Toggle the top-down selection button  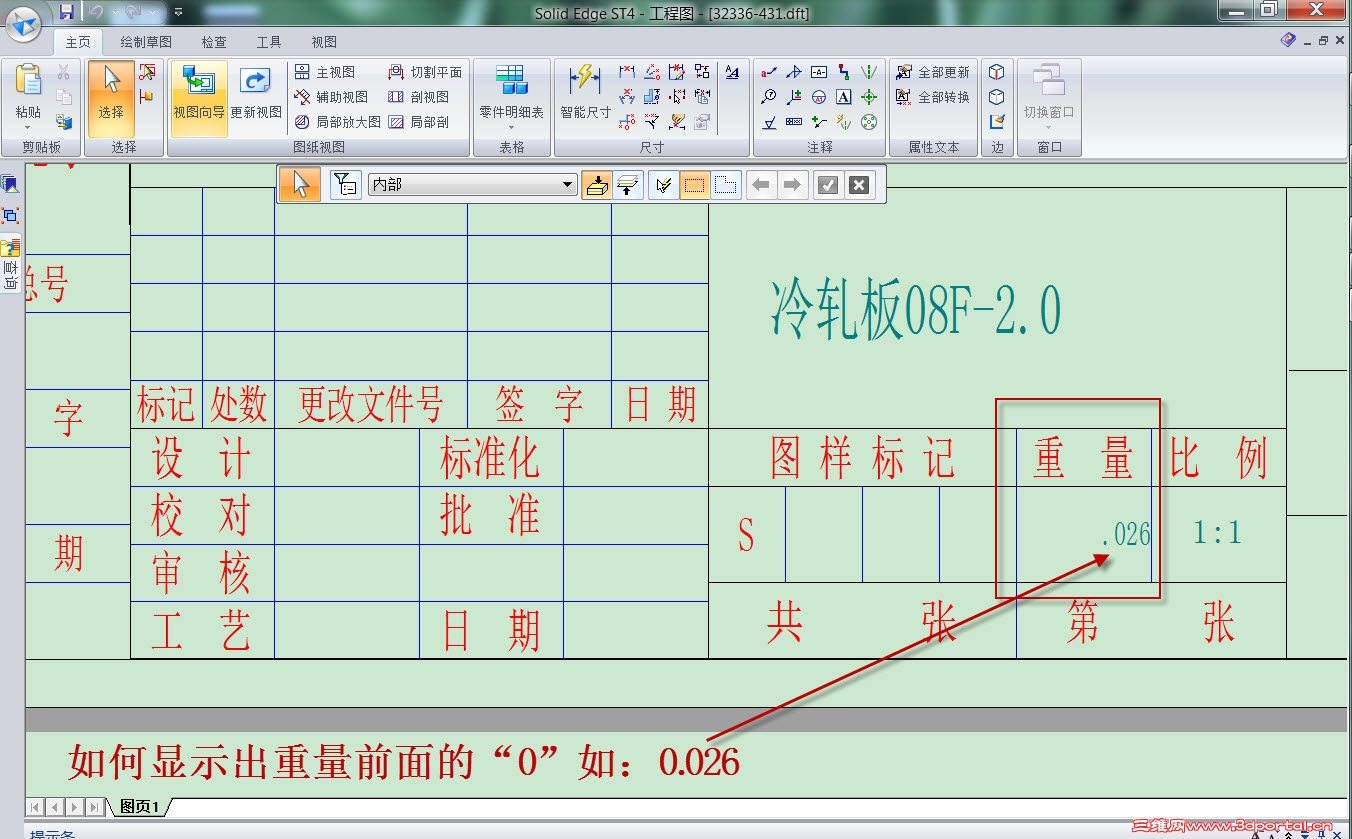click(x=627, y=185)
